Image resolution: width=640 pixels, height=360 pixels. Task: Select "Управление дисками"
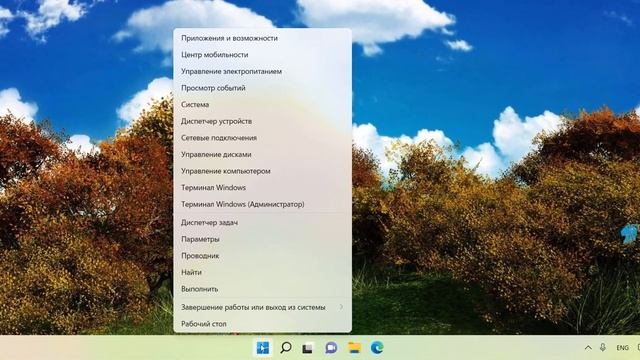click(262, 155)
